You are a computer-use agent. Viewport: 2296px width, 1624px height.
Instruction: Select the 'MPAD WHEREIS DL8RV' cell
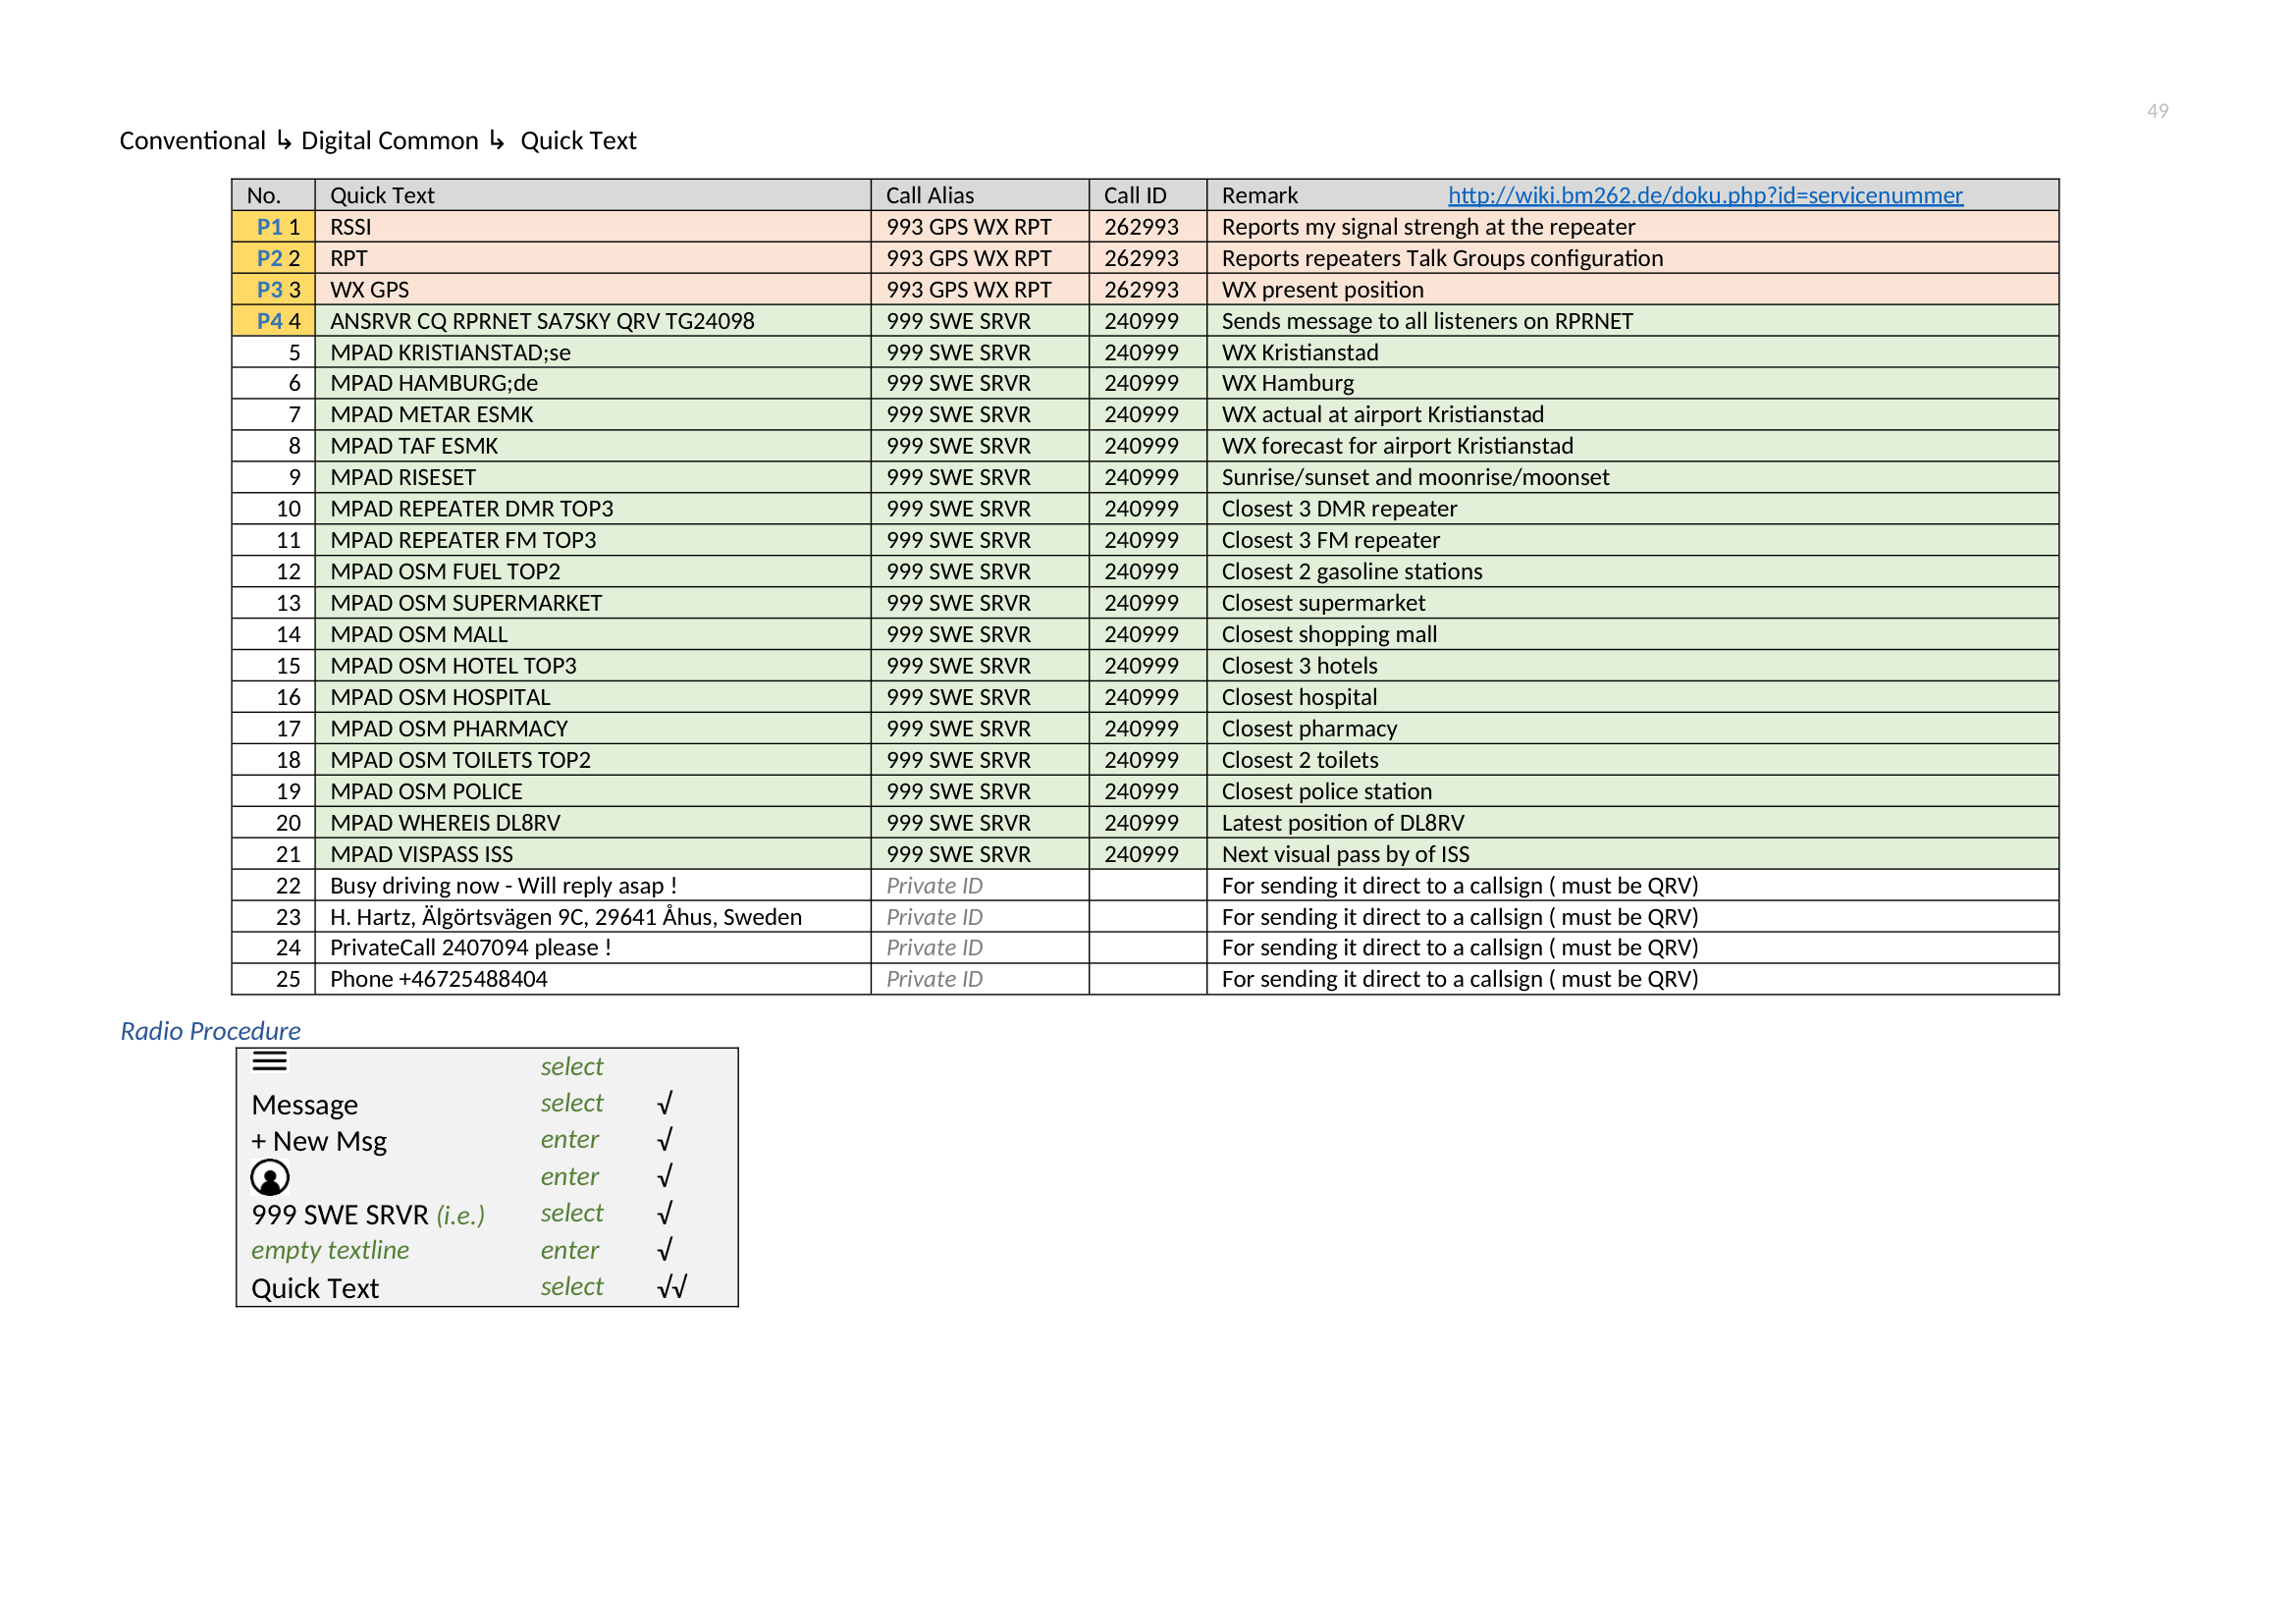point(592,823)
